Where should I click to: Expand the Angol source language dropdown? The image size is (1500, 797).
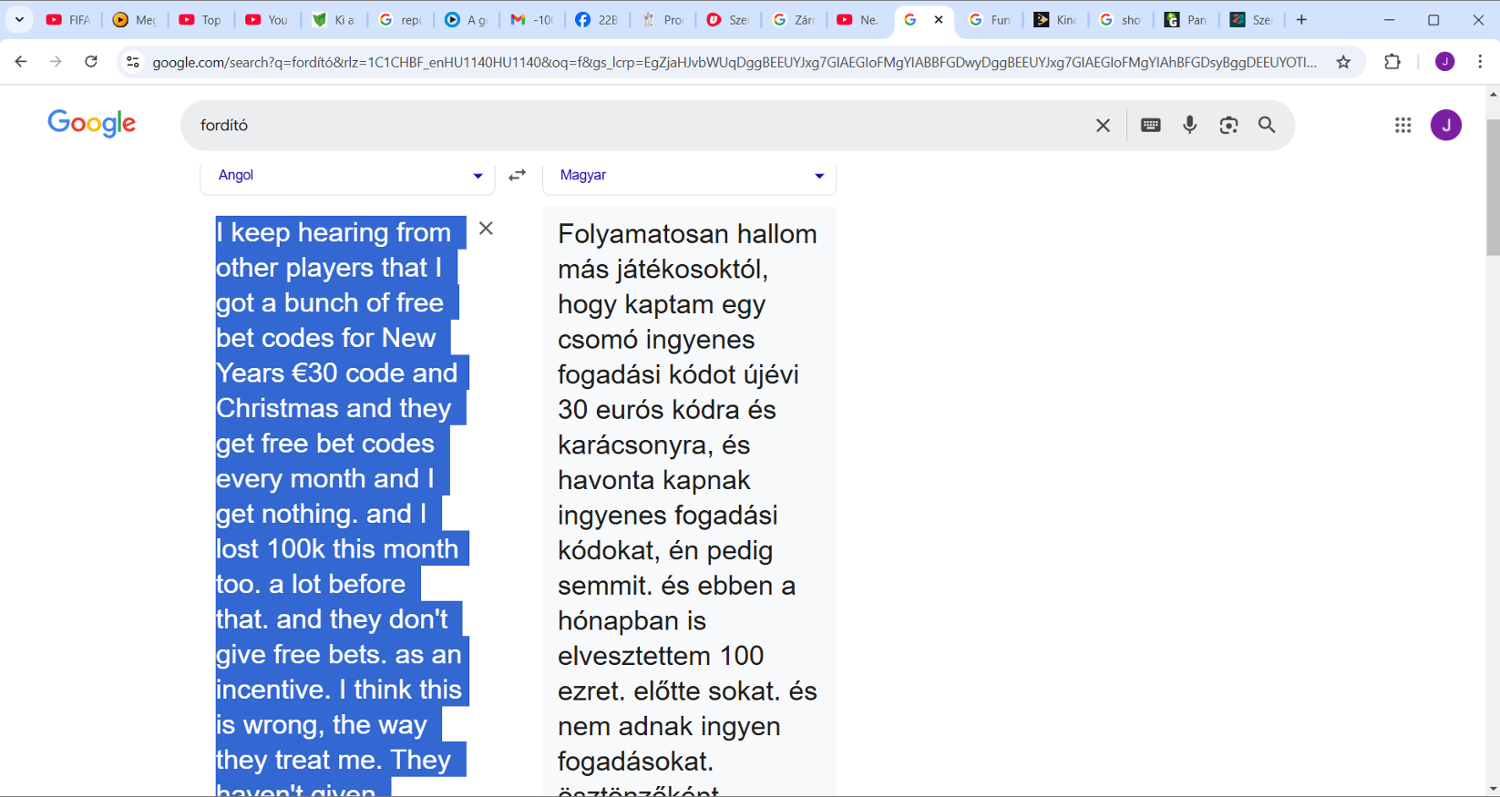coord(348,176)
